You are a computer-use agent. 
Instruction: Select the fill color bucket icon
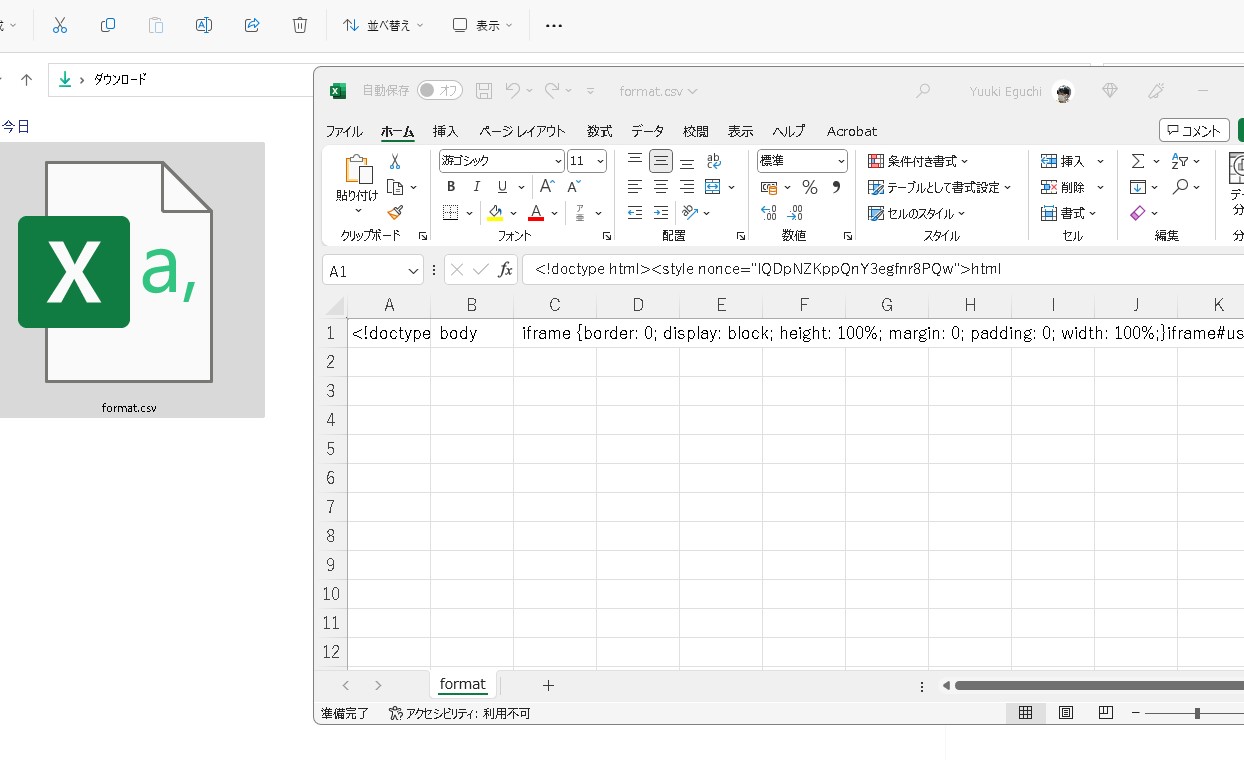click(498, 212)
